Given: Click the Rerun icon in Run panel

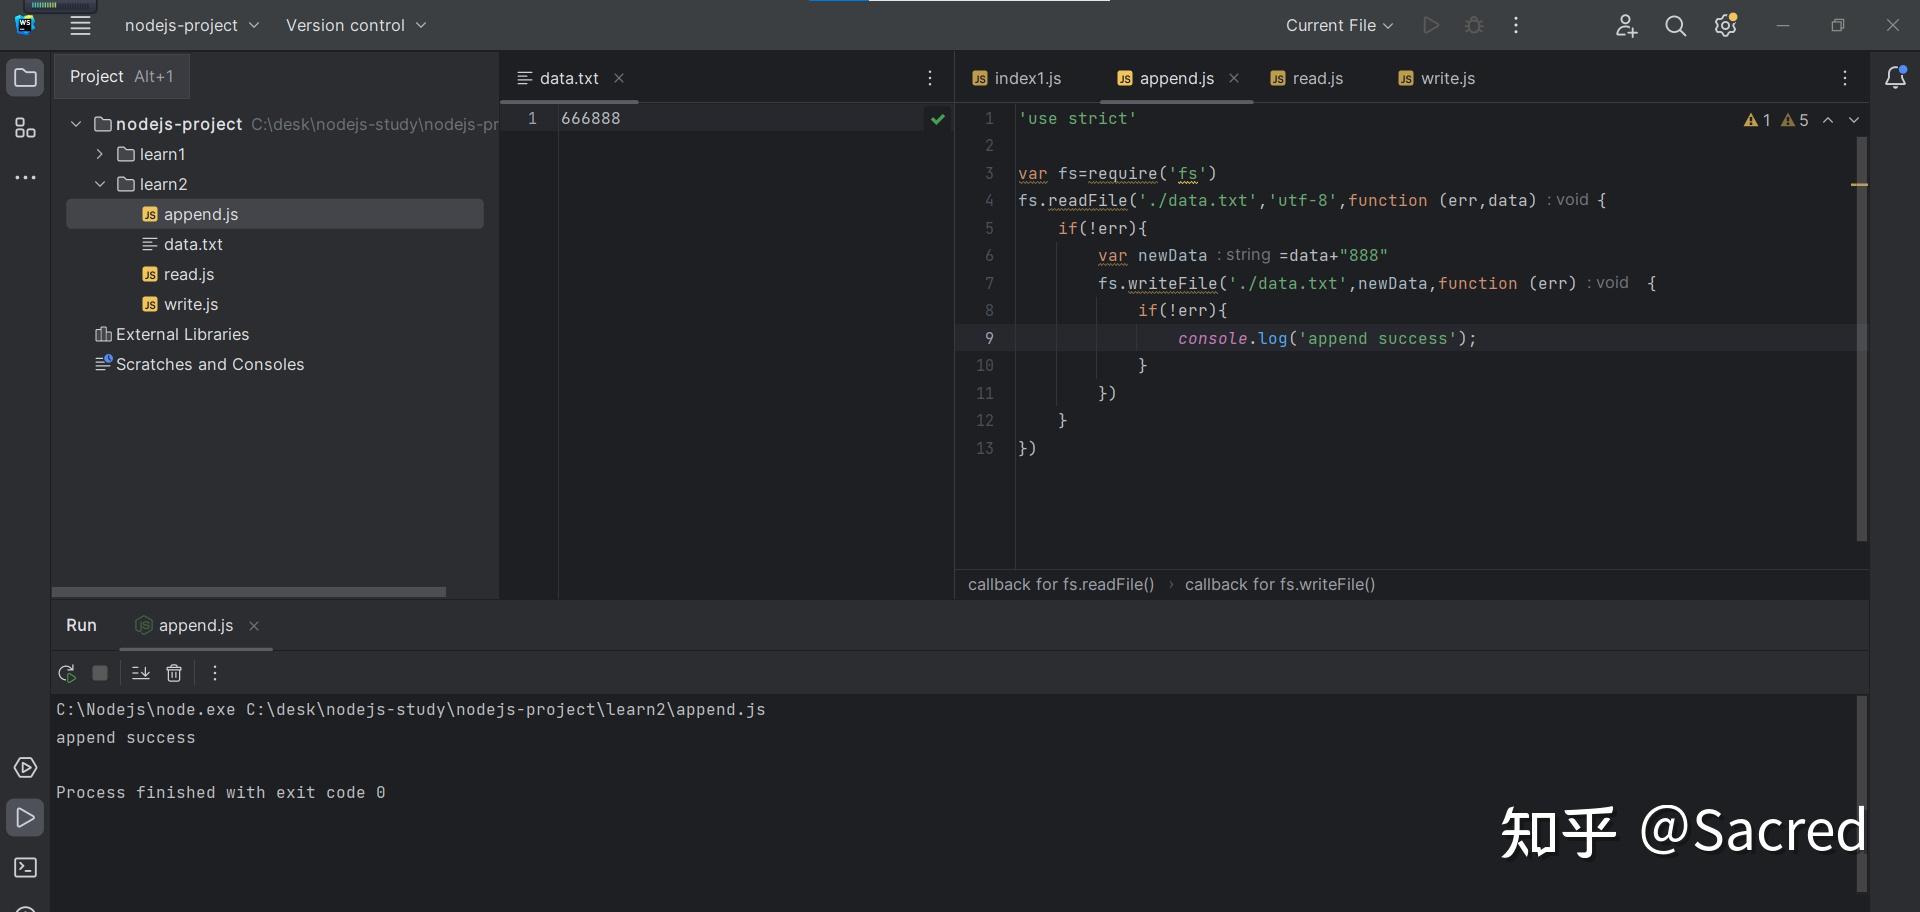Looking at the screenshot, I should [67, 673].
